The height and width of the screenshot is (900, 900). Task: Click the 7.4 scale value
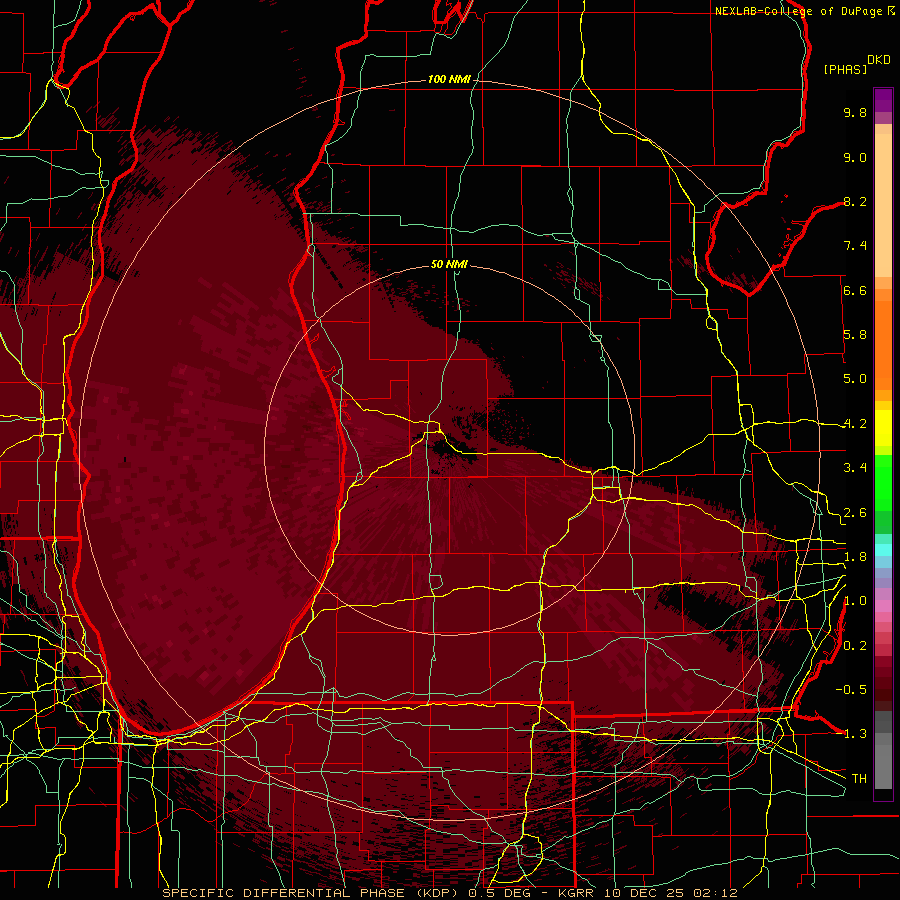855,246
